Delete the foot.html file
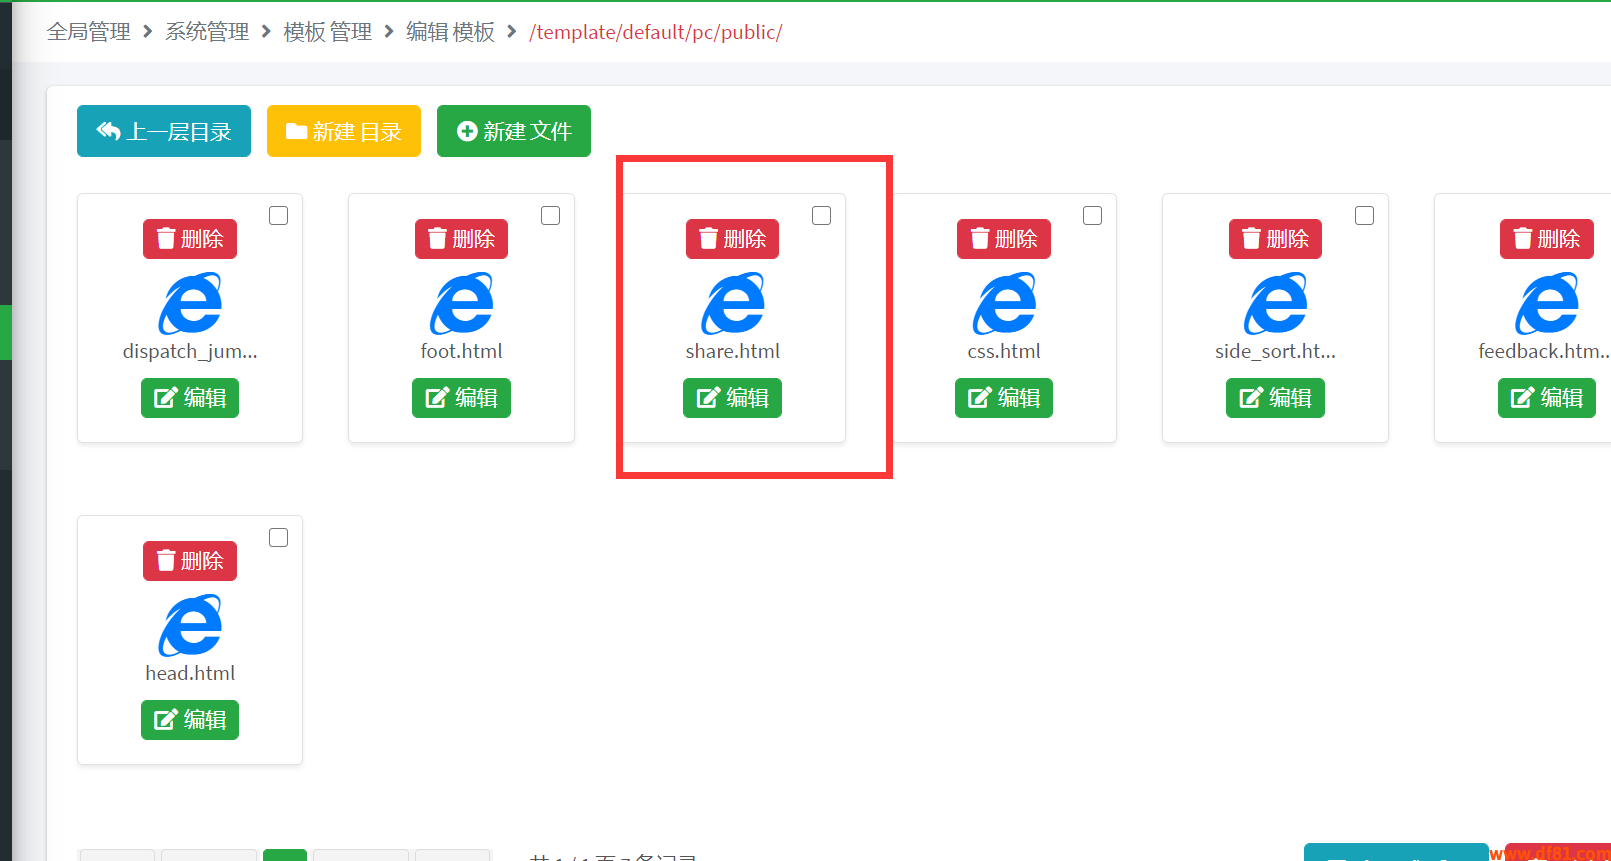The width and height of the screenshot is (1611, 861). (461, 239)
